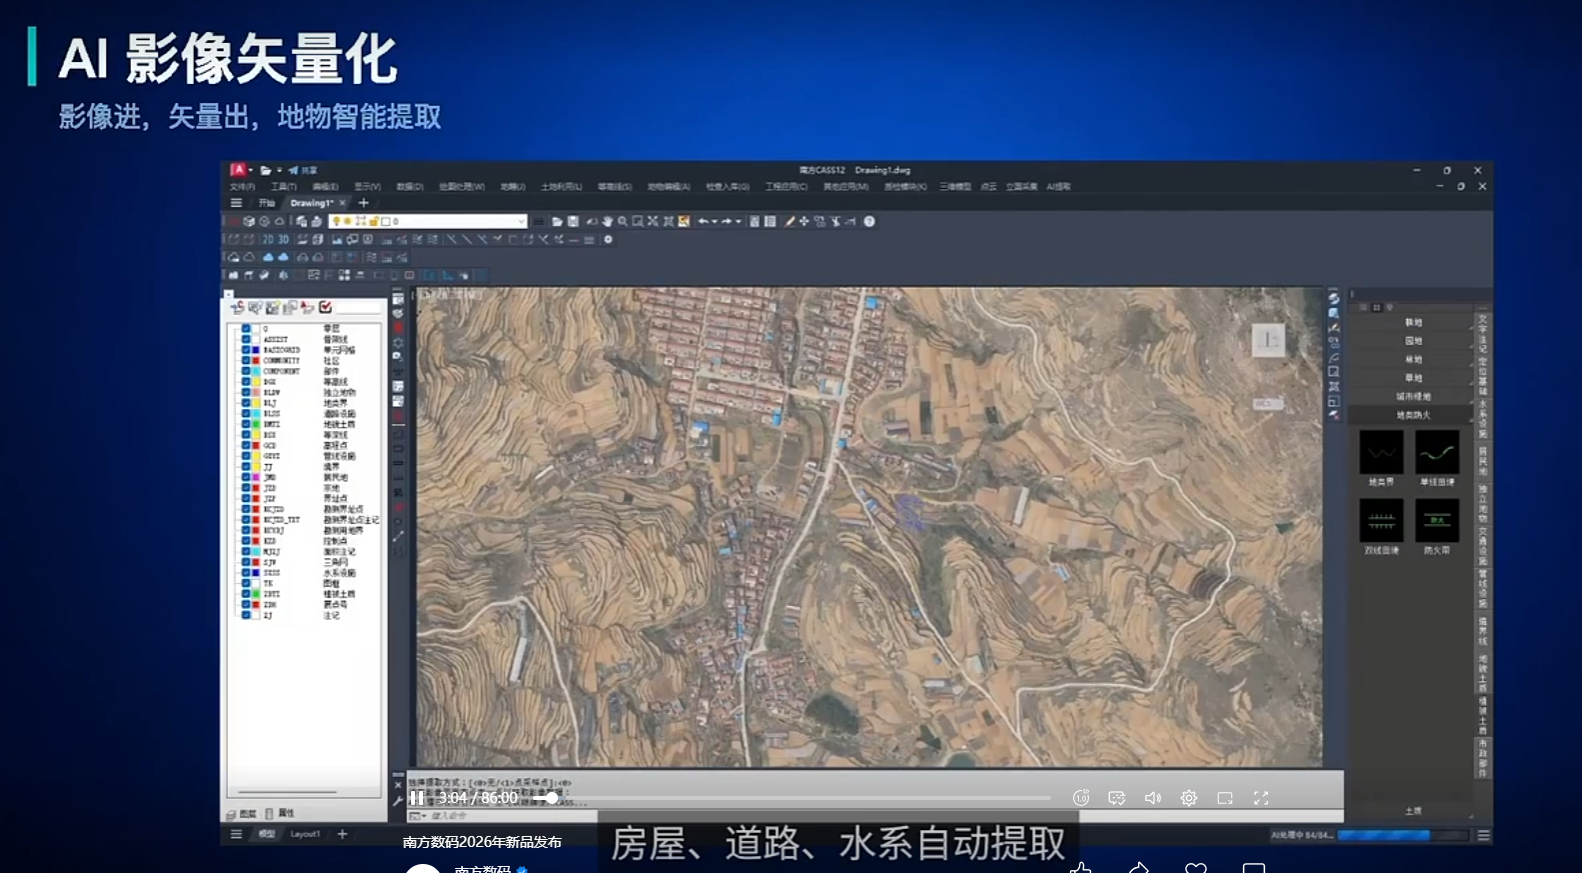The width and height of the screenshot is (1582, 873).
Task: Expand the redo history dropdown arrow
Action: [x=738, y=221]
